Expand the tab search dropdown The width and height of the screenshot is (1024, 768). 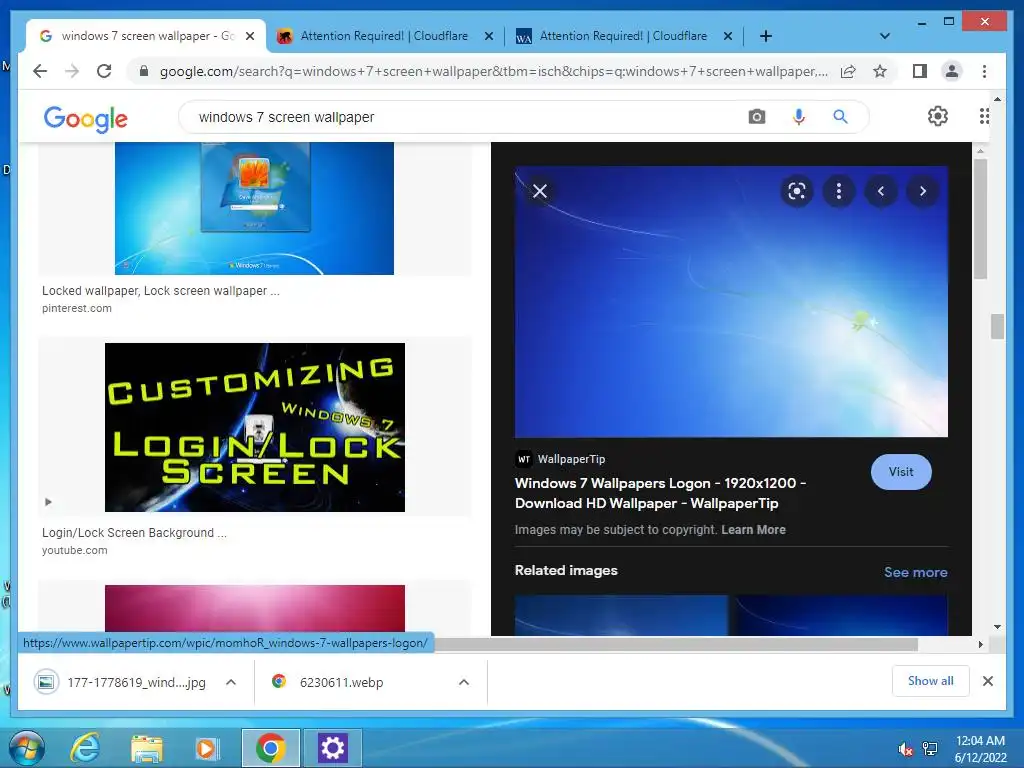coord(884,36)
